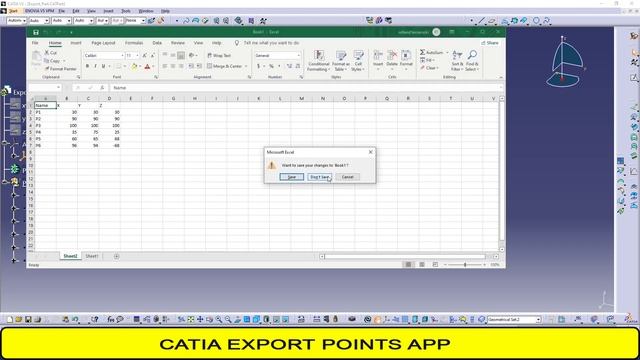640x360 pixels.
Task: Click the CATIA Save disk icon
Action: coord(28,320)
